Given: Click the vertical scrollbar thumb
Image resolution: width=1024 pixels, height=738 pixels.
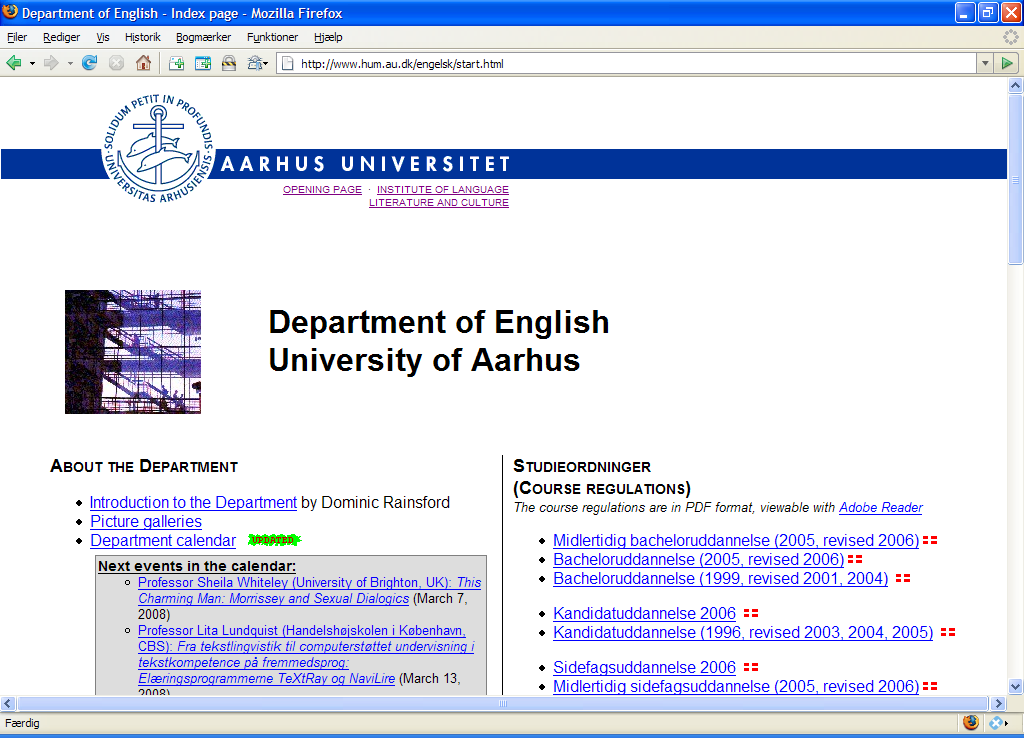Looking at the screenshot, I should click(x=1015, y=179).
